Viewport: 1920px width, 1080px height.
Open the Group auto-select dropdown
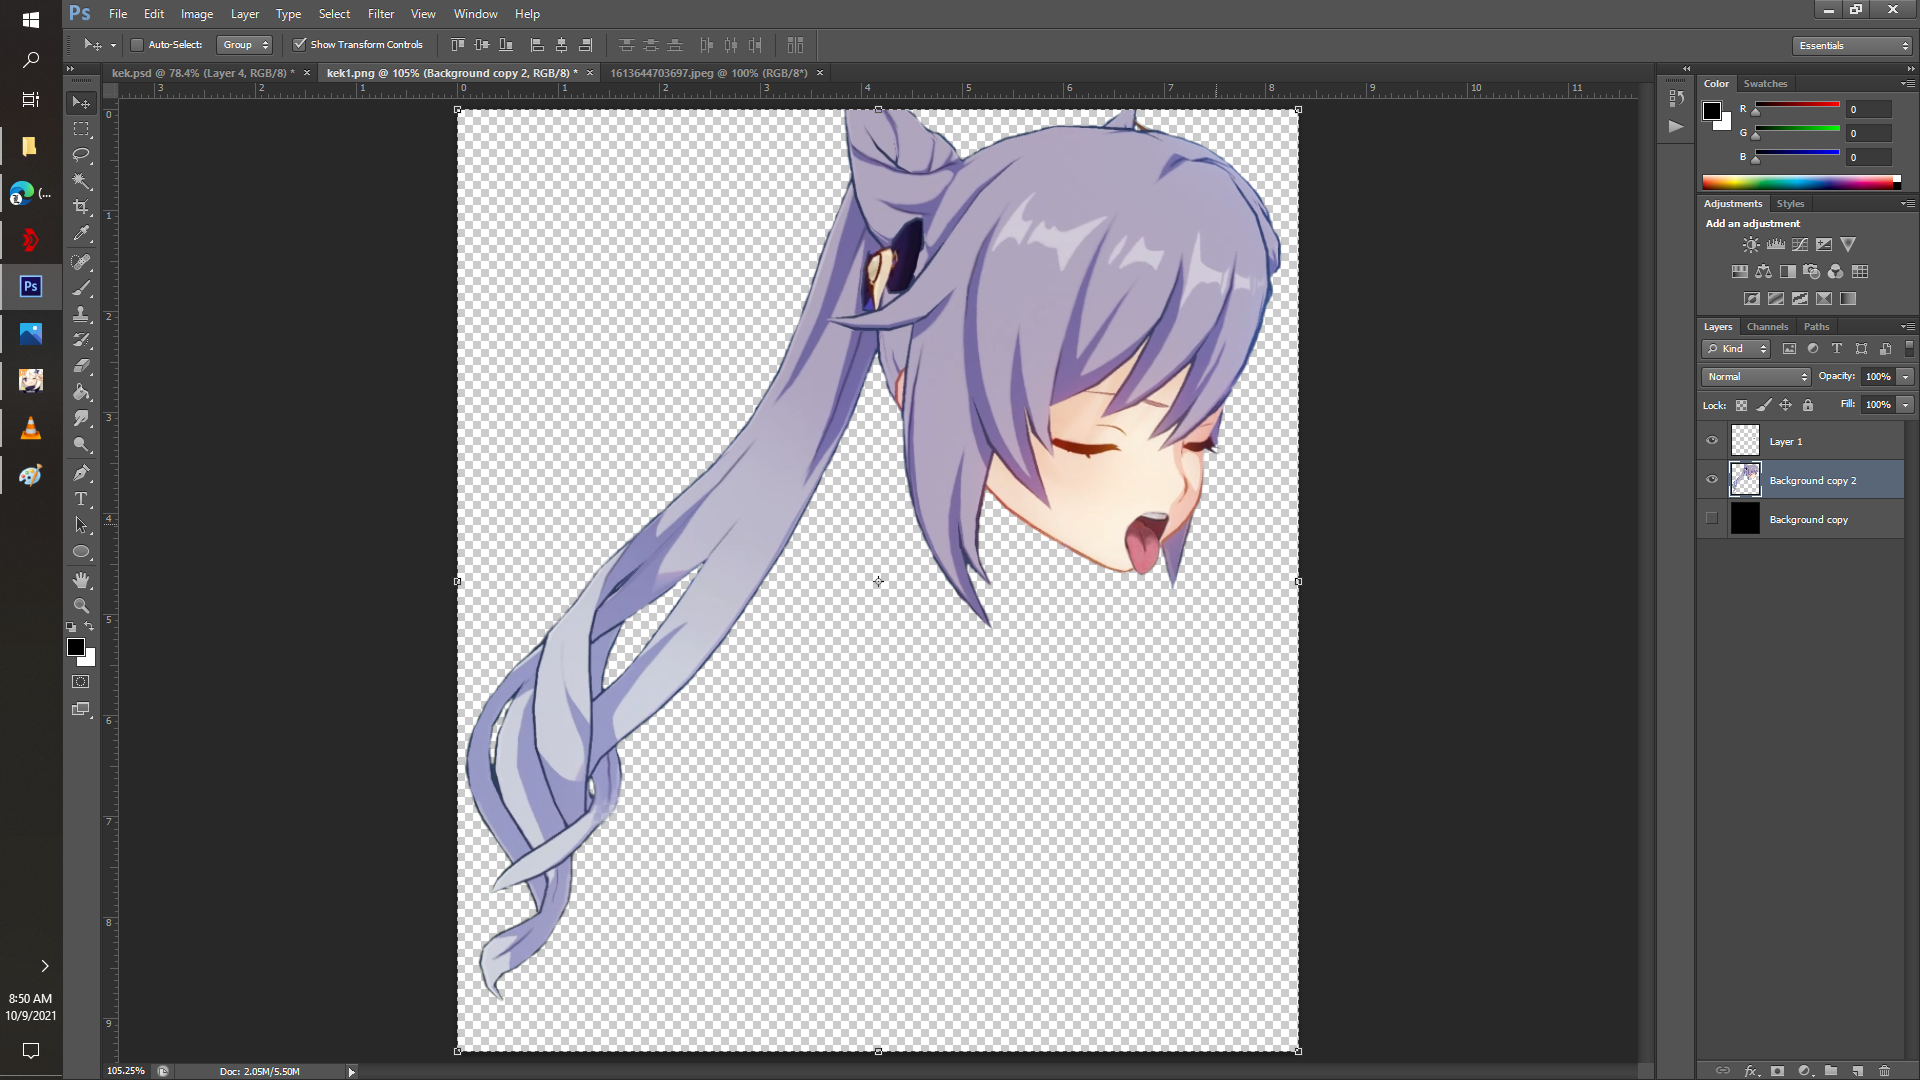tap(245, 45)
